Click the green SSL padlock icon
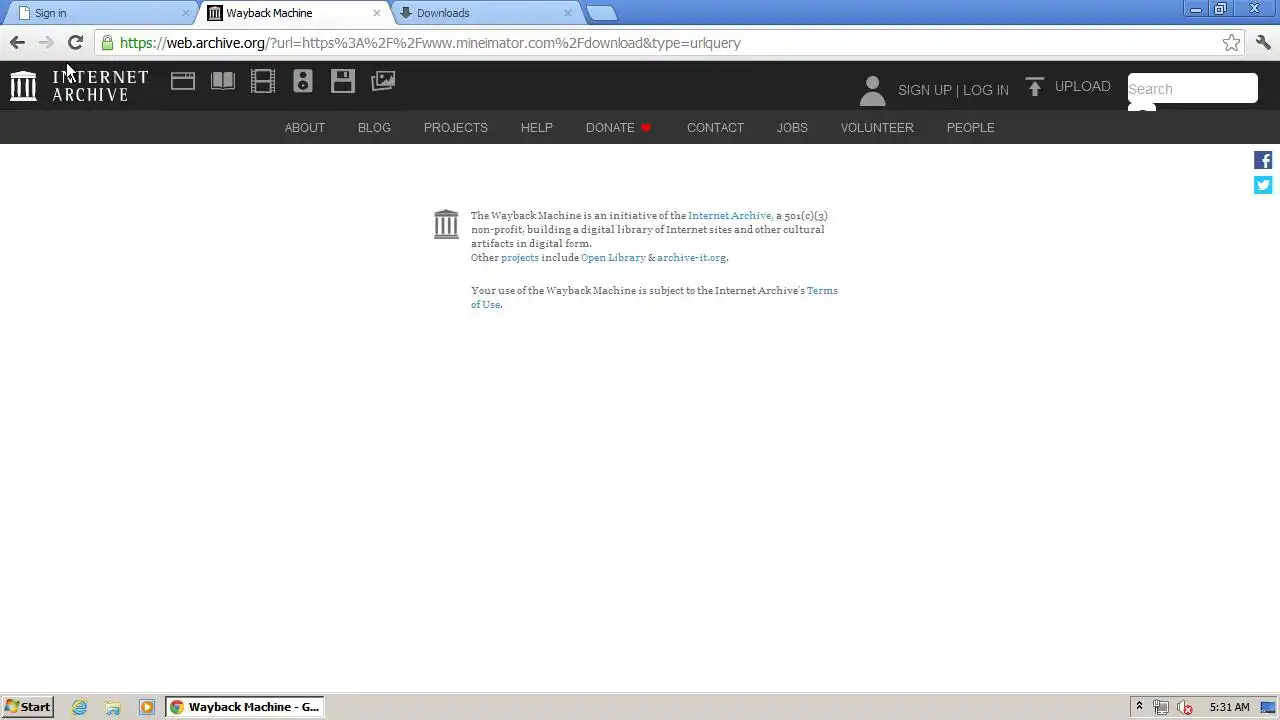Image resolution: width=1280 pixels, height=720 pixels. [107, 43]
